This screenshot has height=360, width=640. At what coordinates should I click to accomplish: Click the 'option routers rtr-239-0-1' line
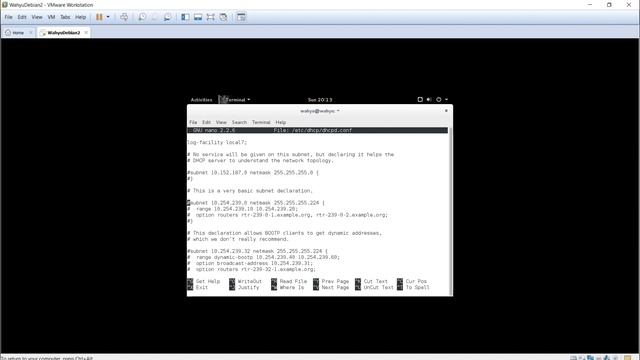pyautogui.click(x=287, y=215)
